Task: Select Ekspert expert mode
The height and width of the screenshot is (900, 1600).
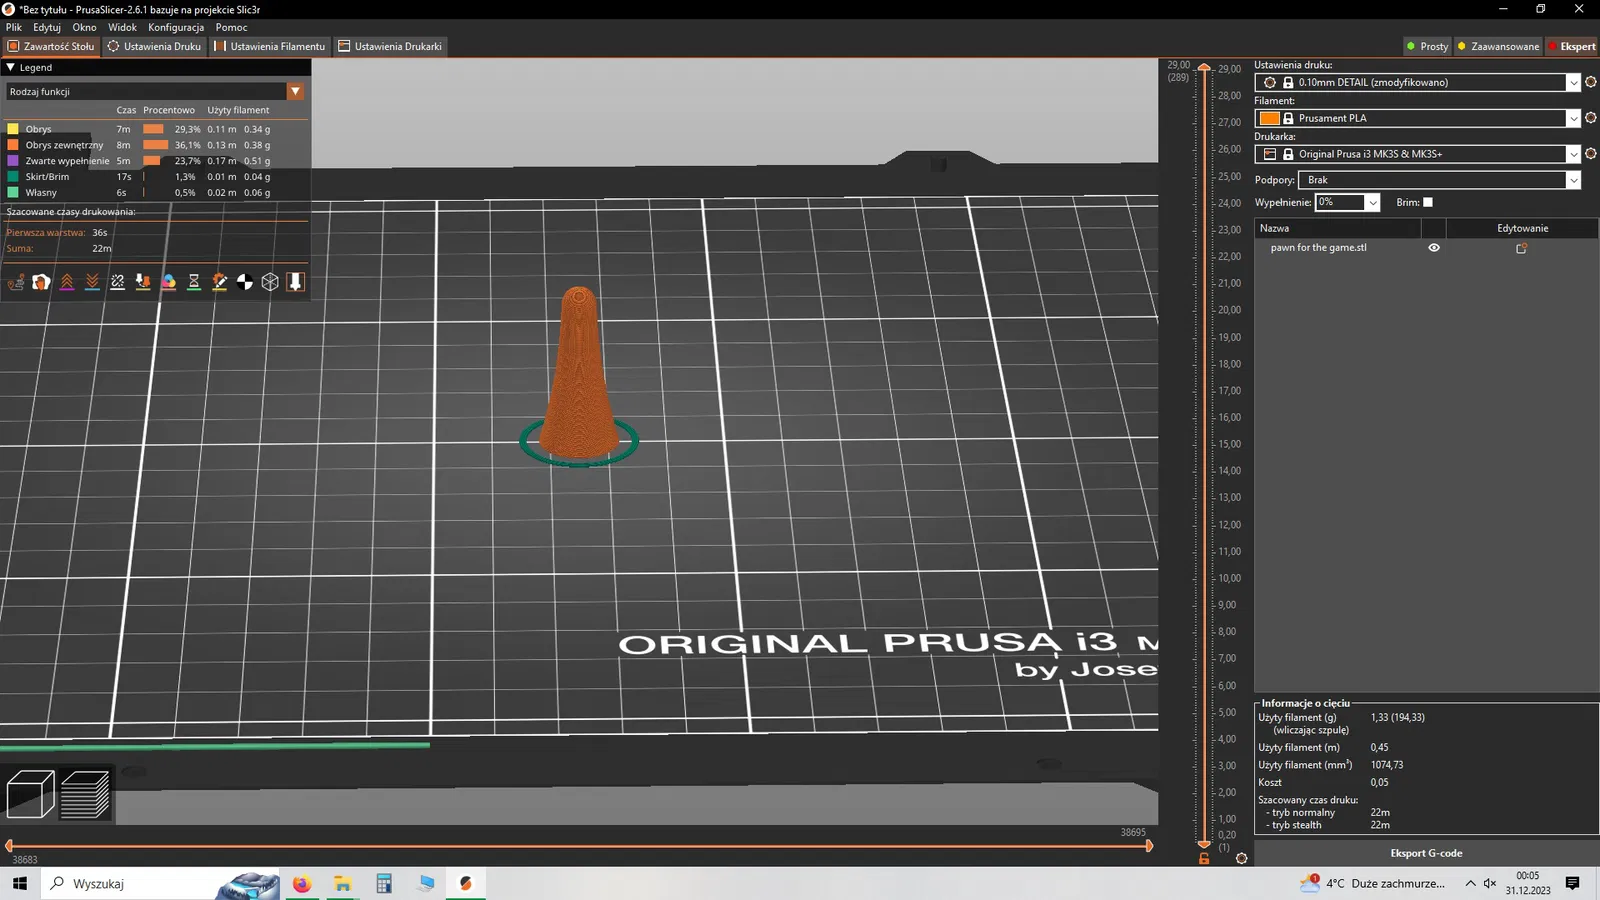Action: pos(1572,46)
